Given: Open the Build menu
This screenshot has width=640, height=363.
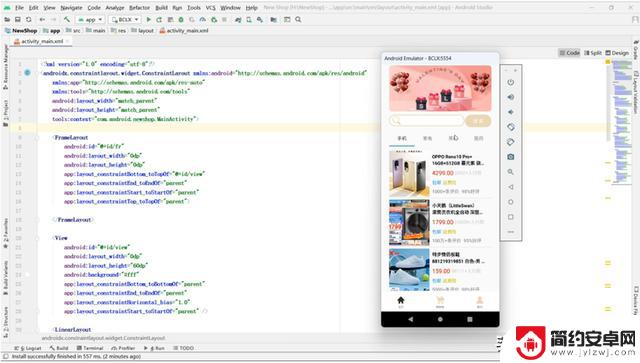Looking at the screenshot, I should tap(162, 8).
